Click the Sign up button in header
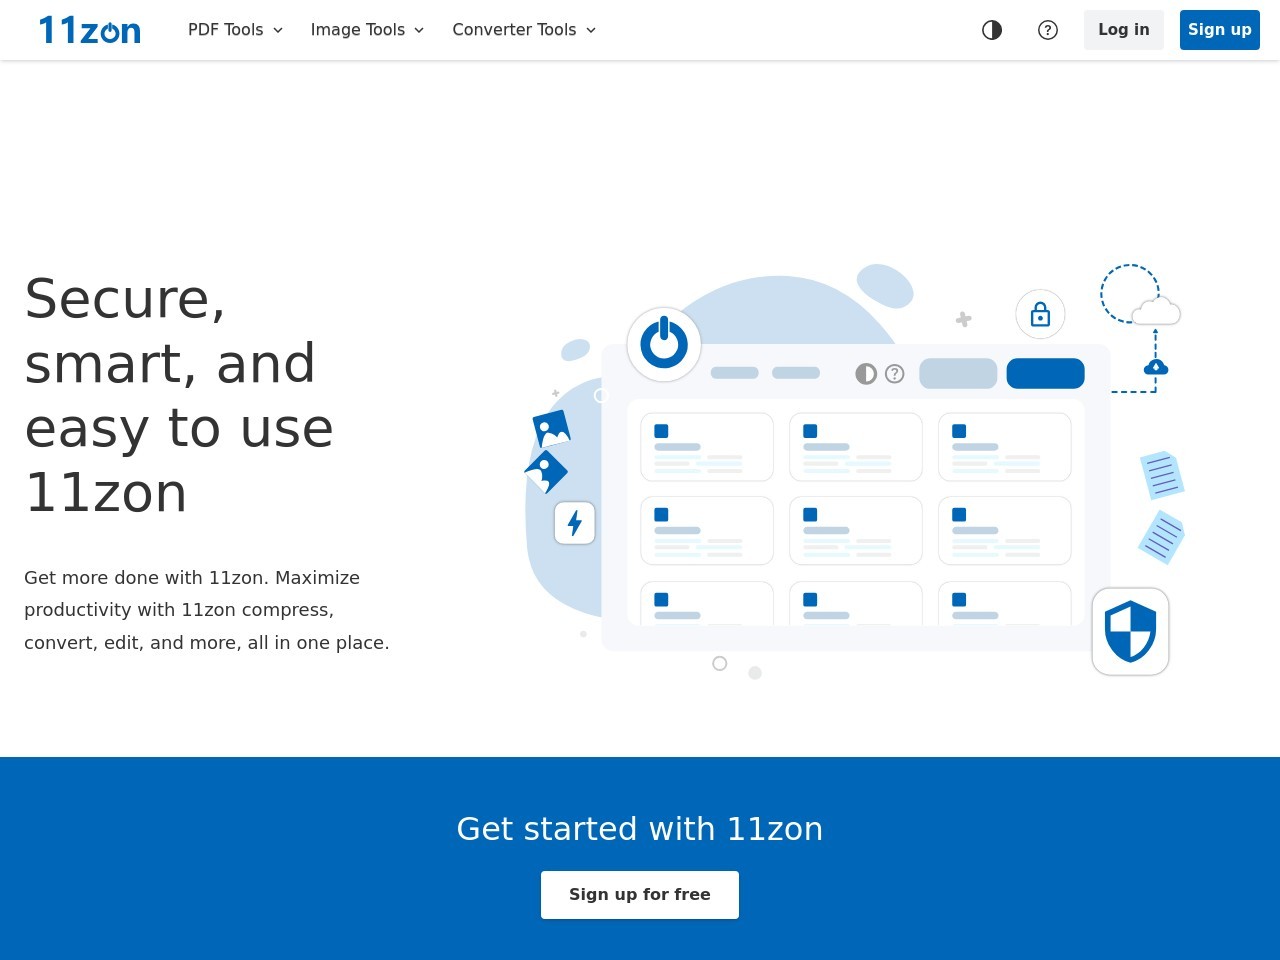The height and width of the screenshot is (960, 1280). (1220, 30)
